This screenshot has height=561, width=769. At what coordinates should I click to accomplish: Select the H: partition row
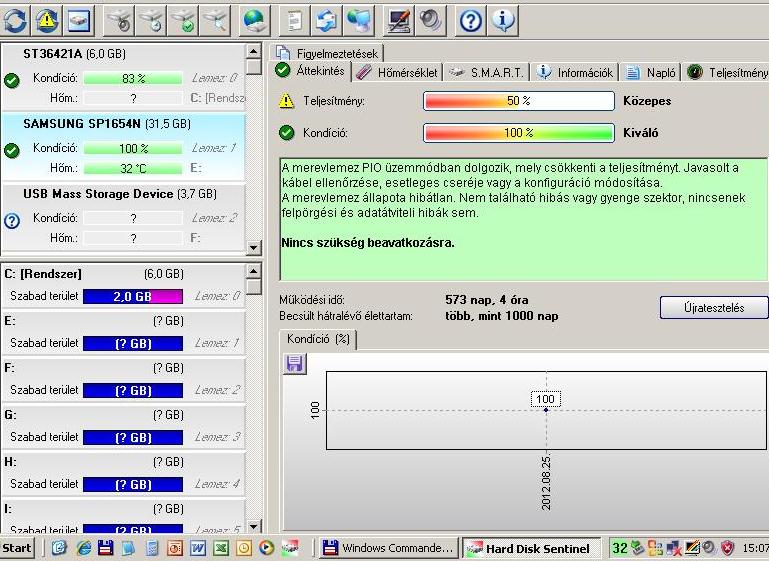(123, 474)
